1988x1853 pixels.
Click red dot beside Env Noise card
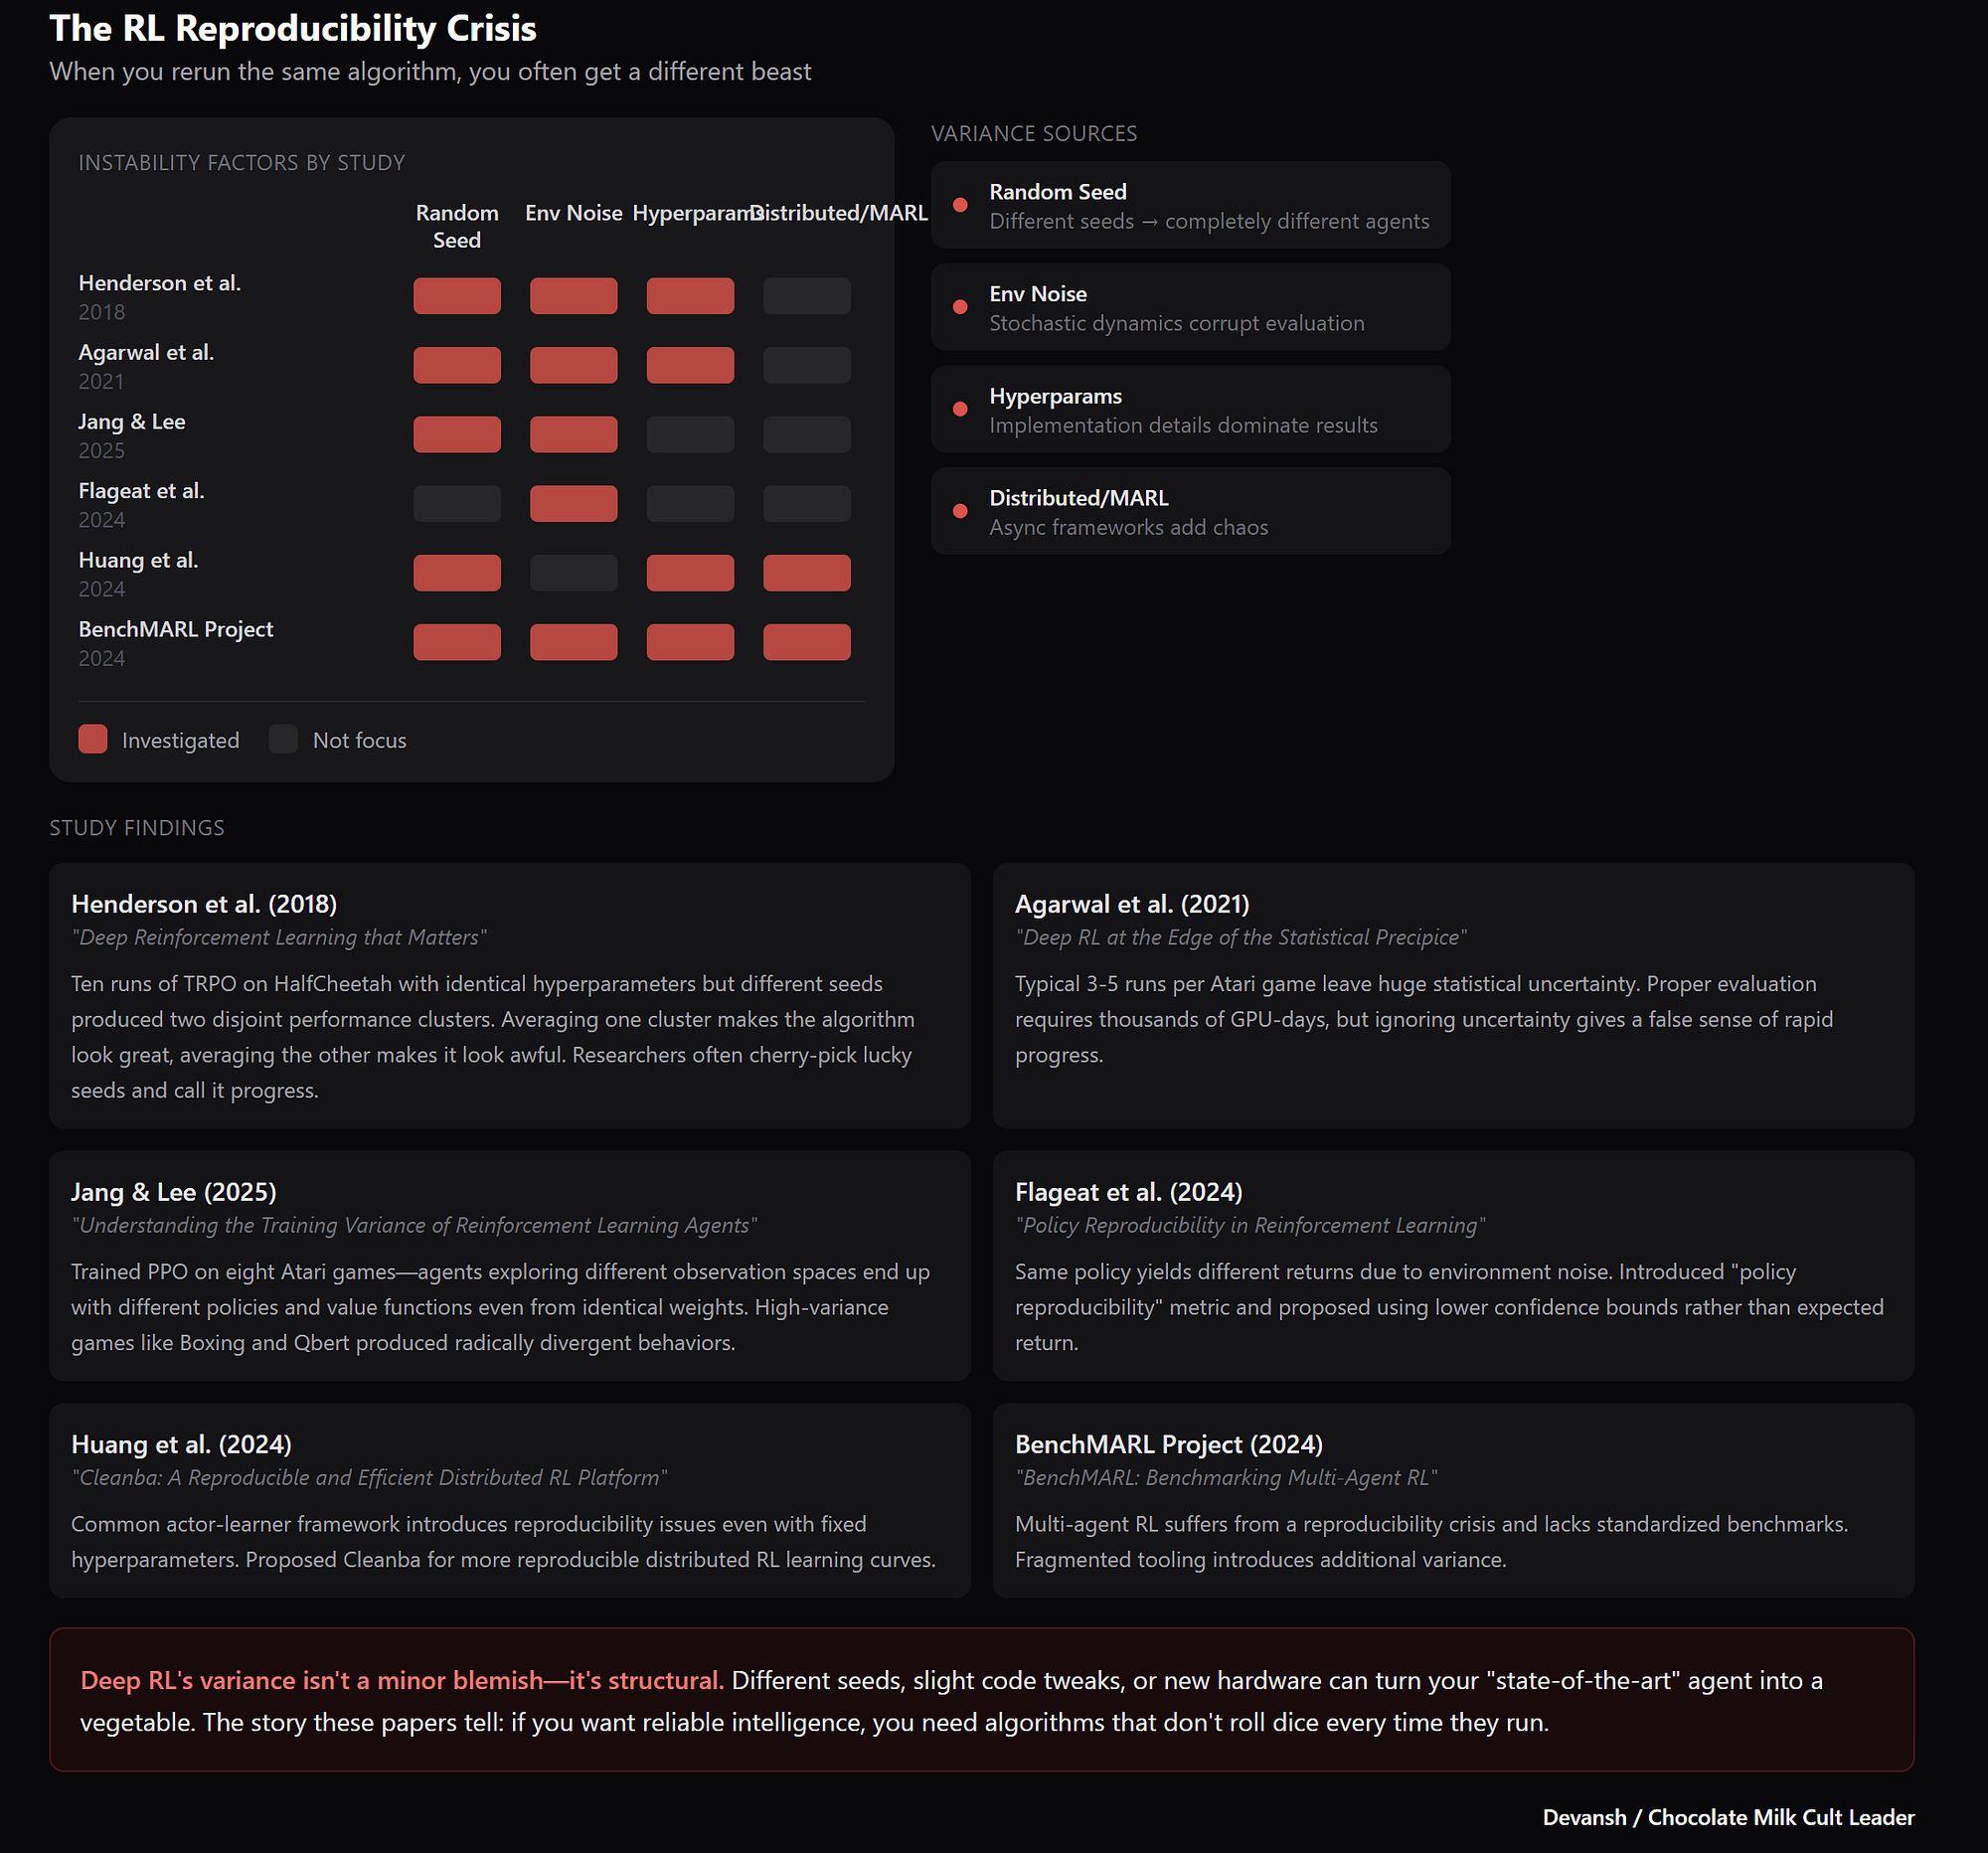click(960, 307)
